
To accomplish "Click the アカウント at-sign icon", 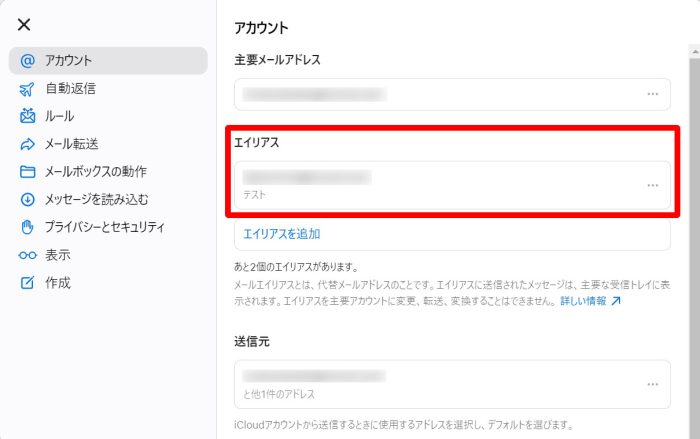I will click(27, 61).
